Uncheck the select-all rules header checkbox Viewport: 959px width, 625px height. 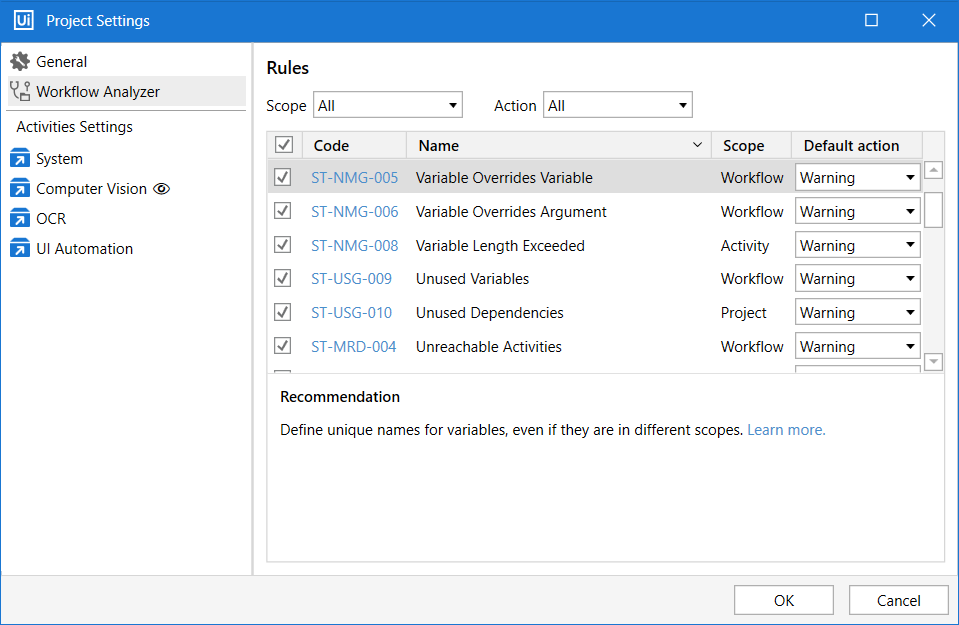pyautogui.click(x=284, y=146)
